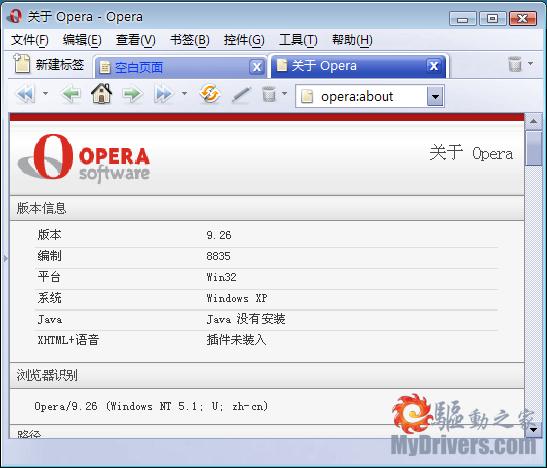Click the 系统 row label
This screenshot has height=468, width=547.
(50, 298)
